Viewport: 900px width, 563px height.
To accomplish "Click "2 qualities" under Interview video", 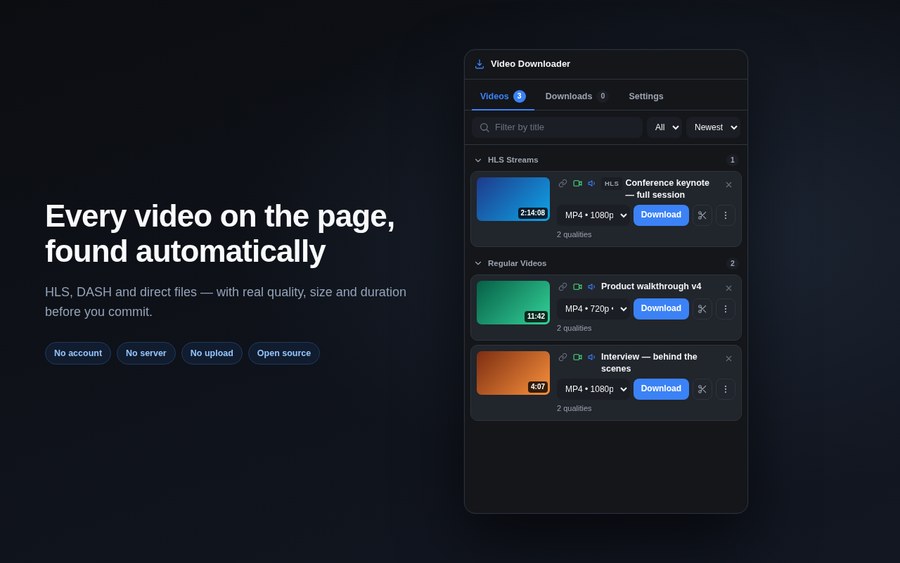I will tap(574, 409).
